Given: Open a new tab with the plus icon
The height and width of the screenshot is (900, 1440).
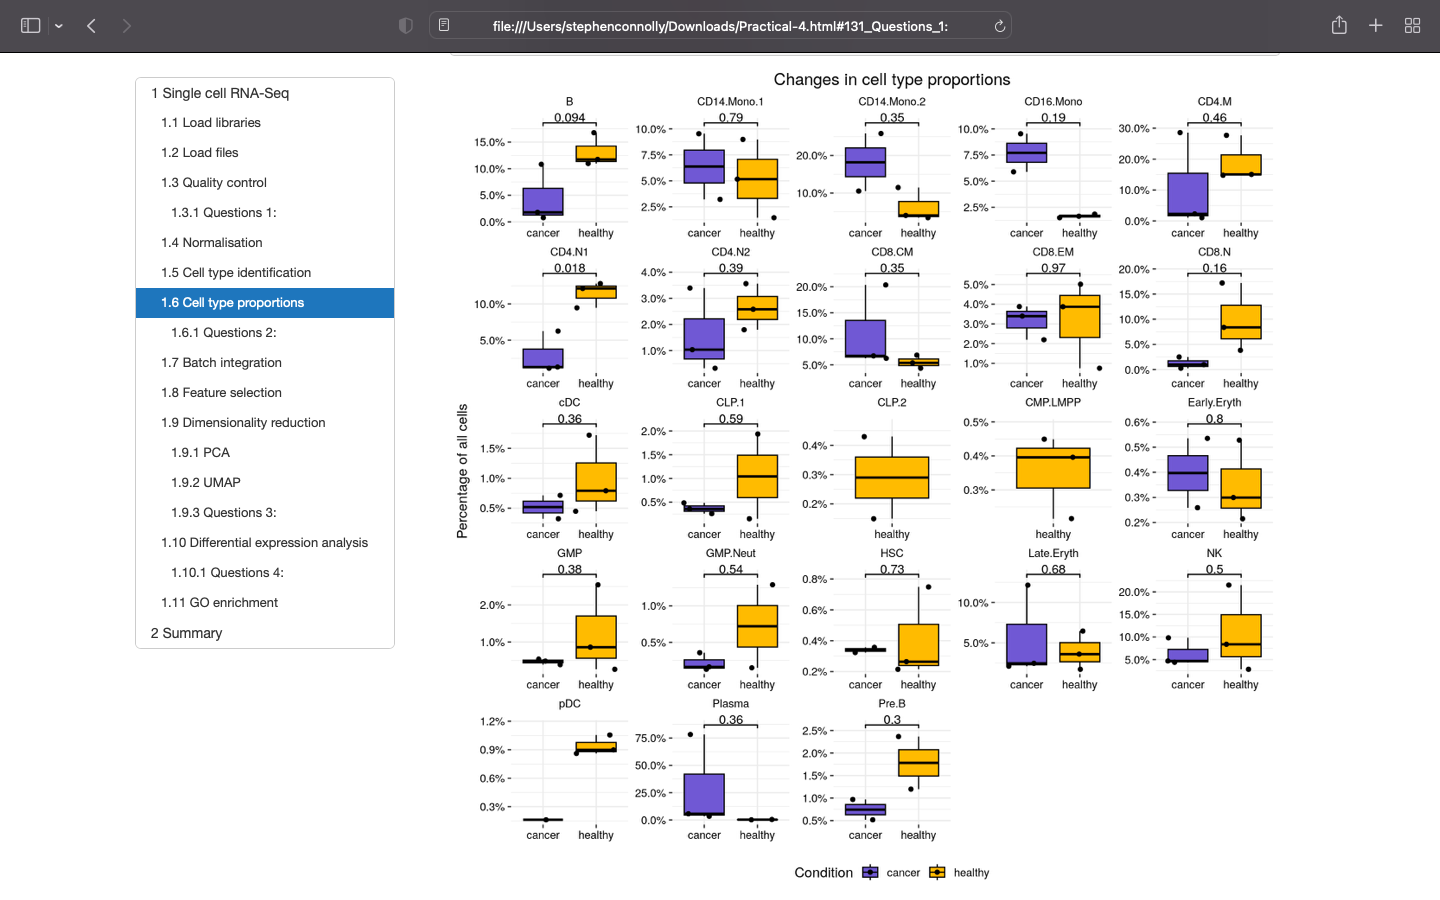Looking at the screenshot, I should (x=1376, y=25).
